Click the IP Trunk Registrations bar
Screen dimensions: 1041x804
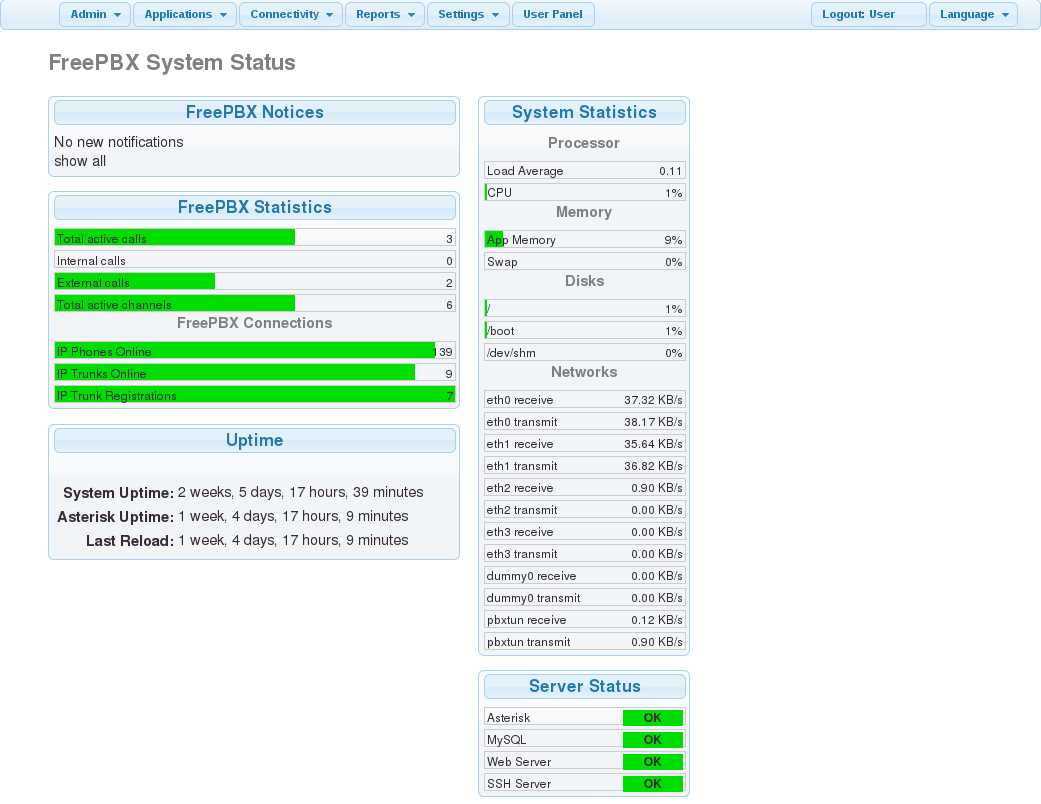(254, 395)
